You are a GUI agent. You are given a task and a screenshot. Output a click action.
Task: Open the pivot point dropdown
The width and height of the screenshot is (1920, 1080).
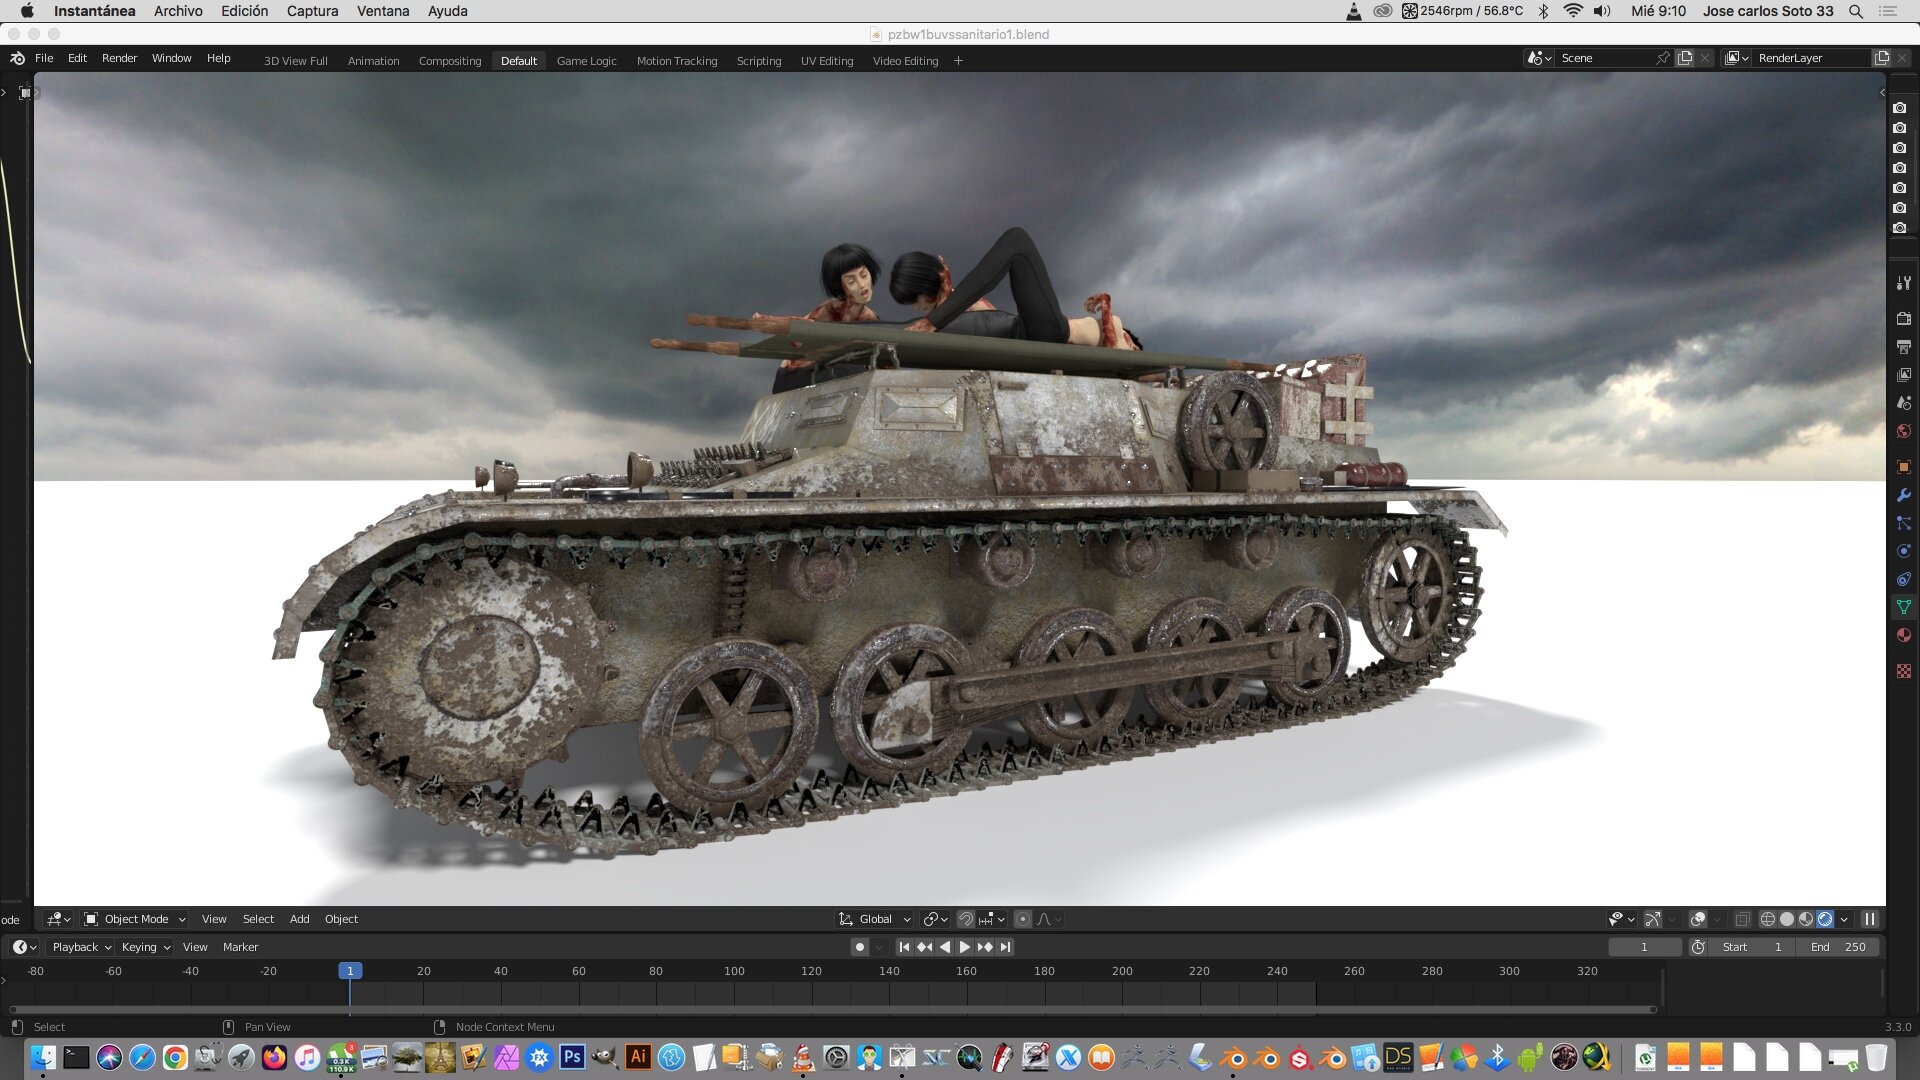[x=936, y=919]
